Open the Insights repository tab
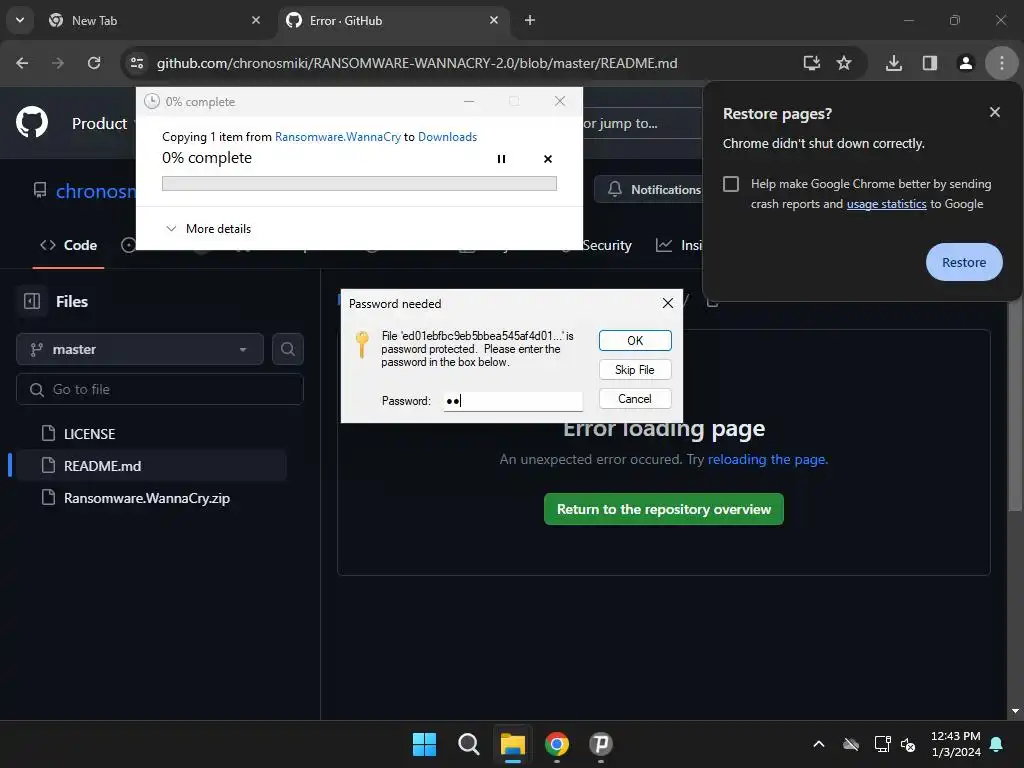 point(679,245)
